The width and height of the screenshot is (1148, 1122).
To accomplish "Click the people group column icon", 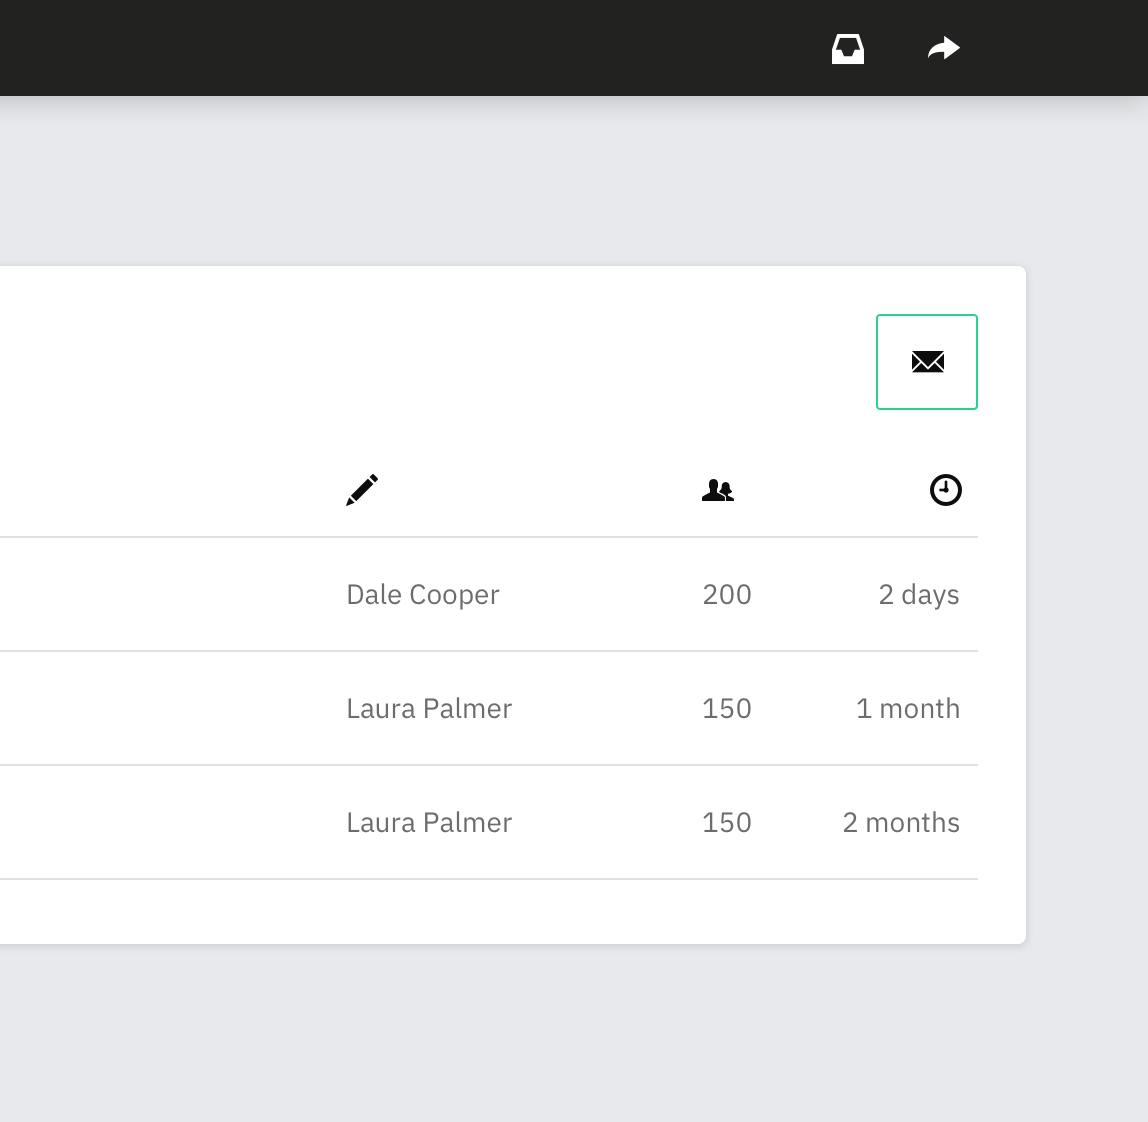I will (x=718, y=490).
